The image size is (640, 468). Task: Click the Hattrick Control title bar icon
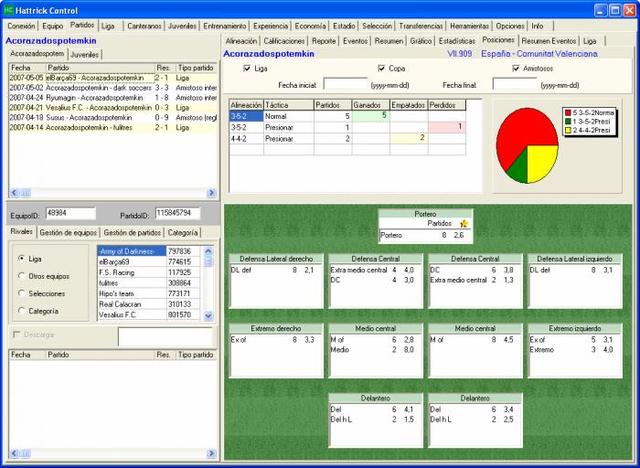[9, 8]
